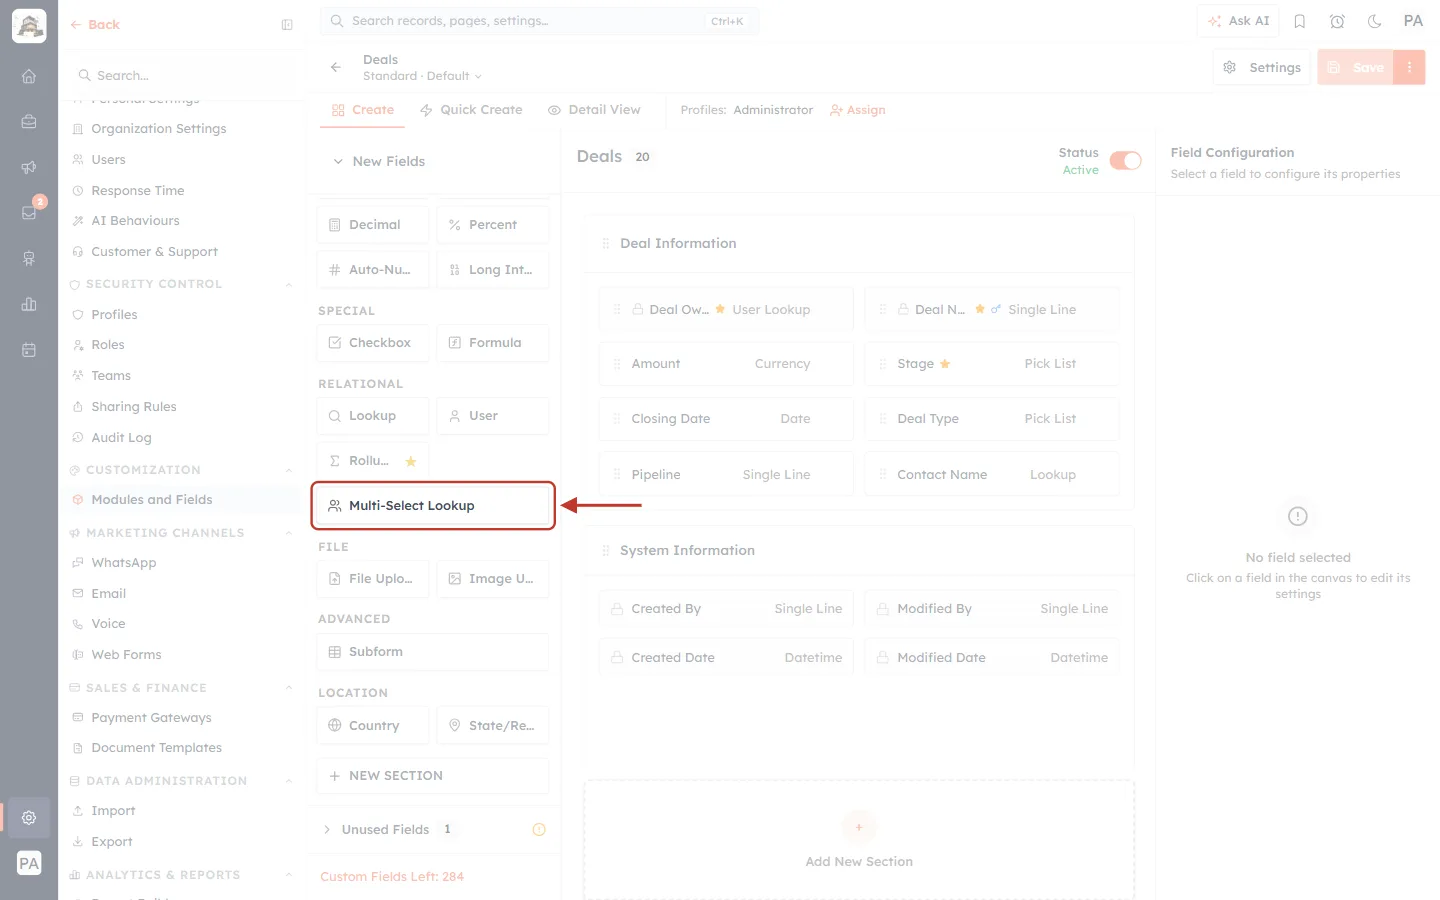Select the Closing Date field on canvas
Viewport: 1440px width, 900px height.
726,419
